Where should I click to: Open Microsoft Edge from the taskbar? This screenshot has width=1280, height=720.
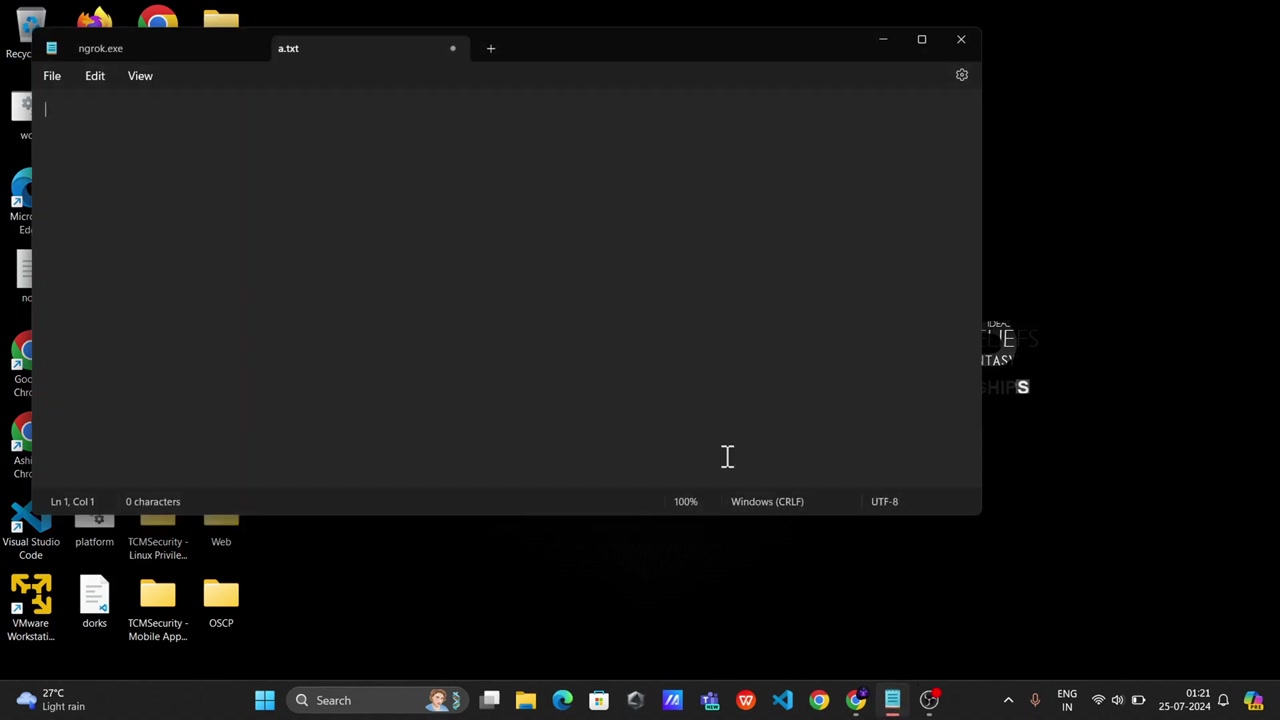tap(563, 700)
